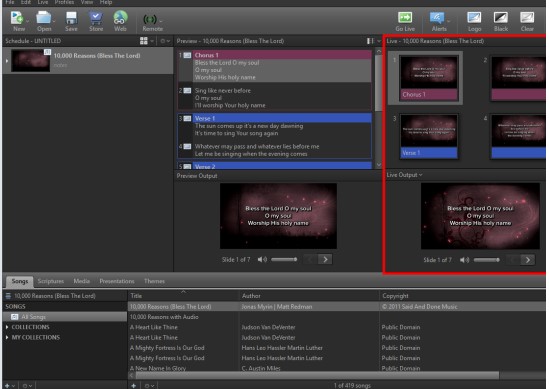Expand the MY COLLECTIONS tree node
This screenshot has width=549, height=389.
point(7,338)
